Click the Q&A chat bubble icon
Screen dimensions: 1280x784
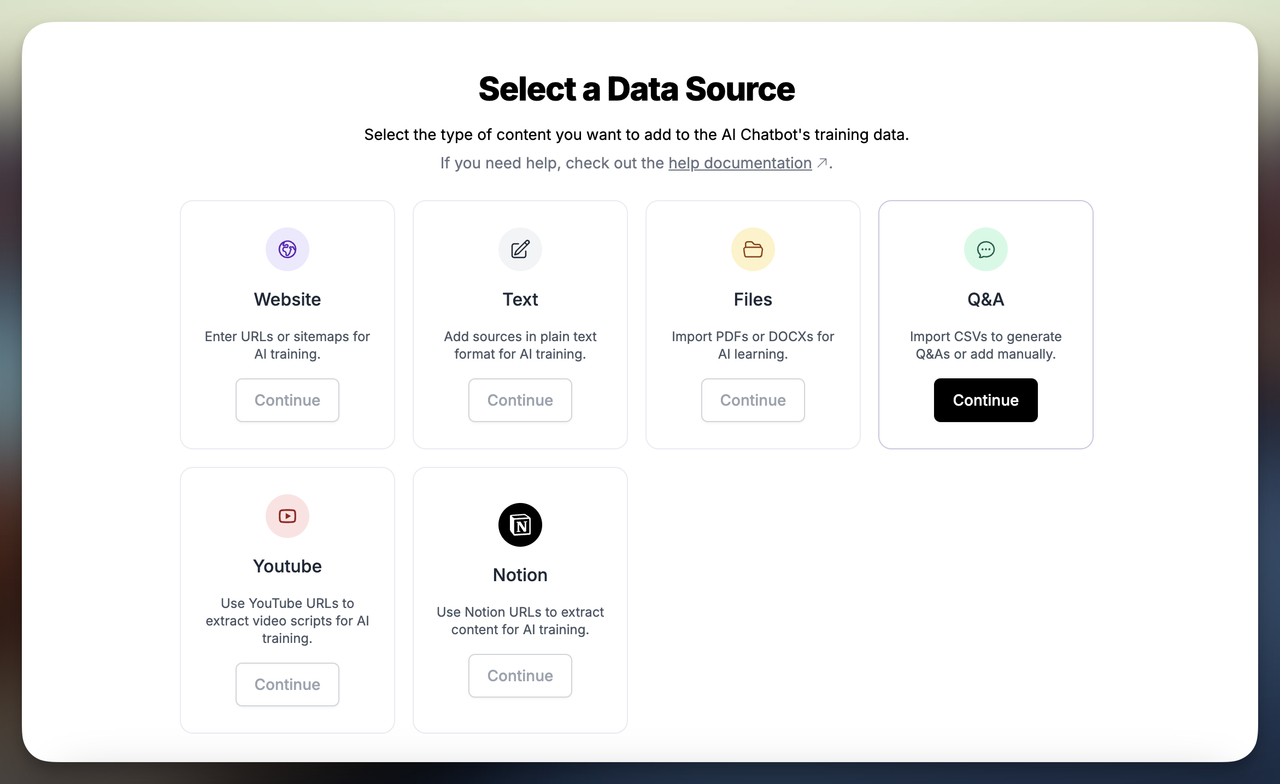tap(985, 249)
